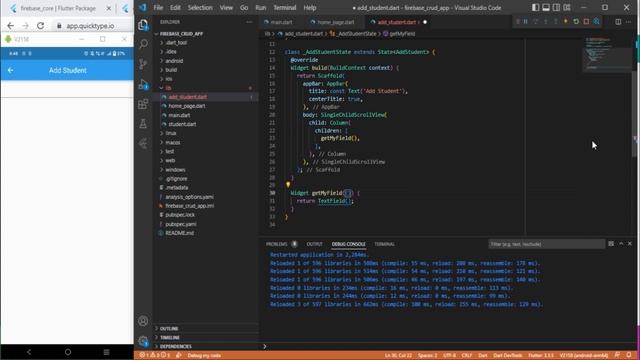Toggle secondary side bar layout icon
This screenshot has height=360, width=640.
tap(556, 8)
